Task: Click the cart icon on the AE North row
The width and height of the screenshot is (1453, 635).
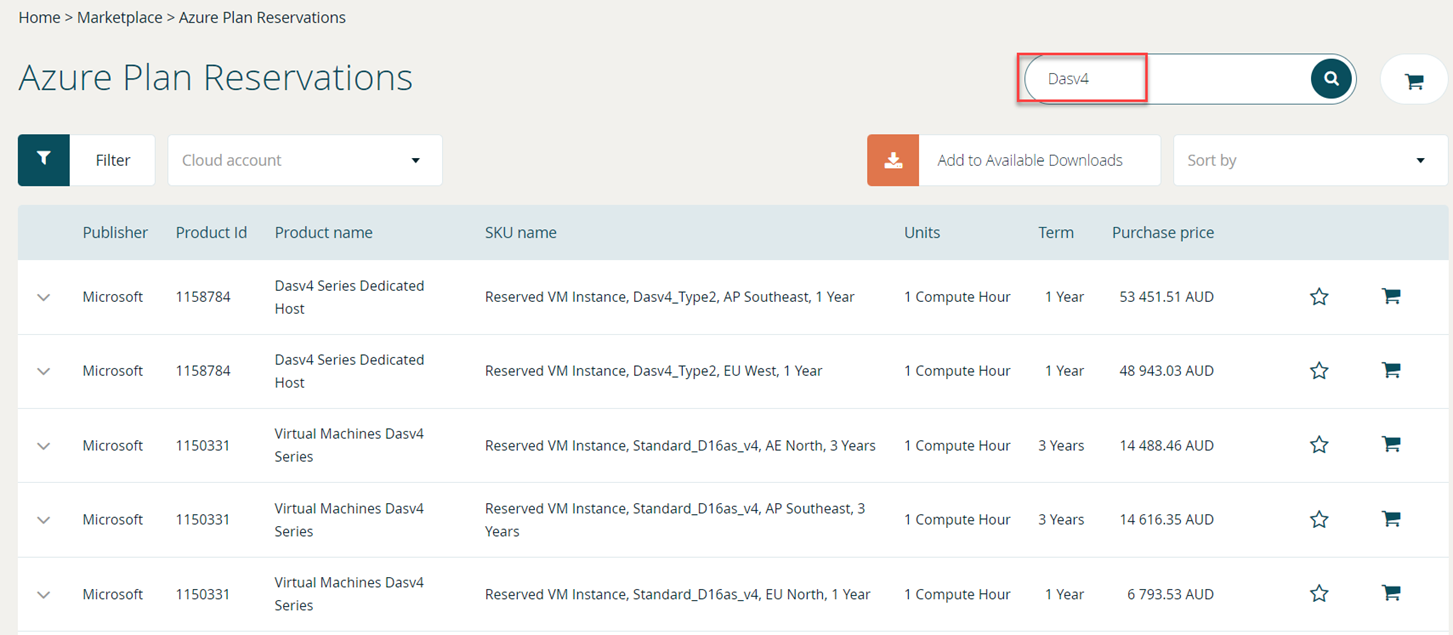Action: pos(1390,444)
